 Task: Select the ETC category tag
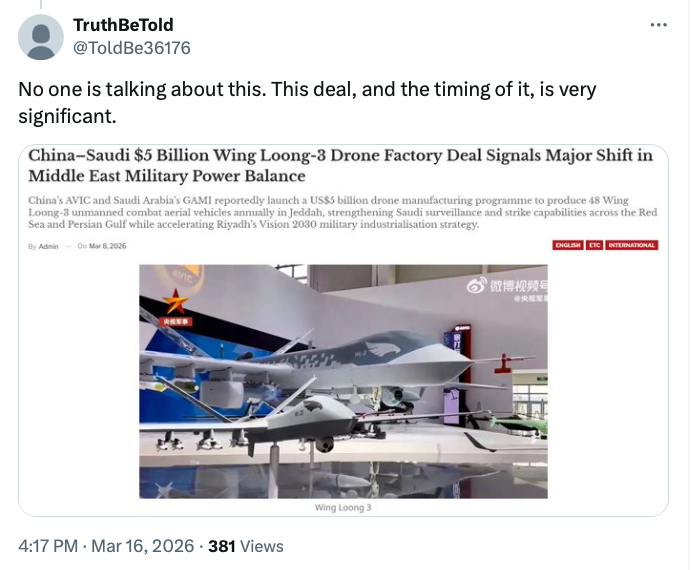click(x=595, y=245)
